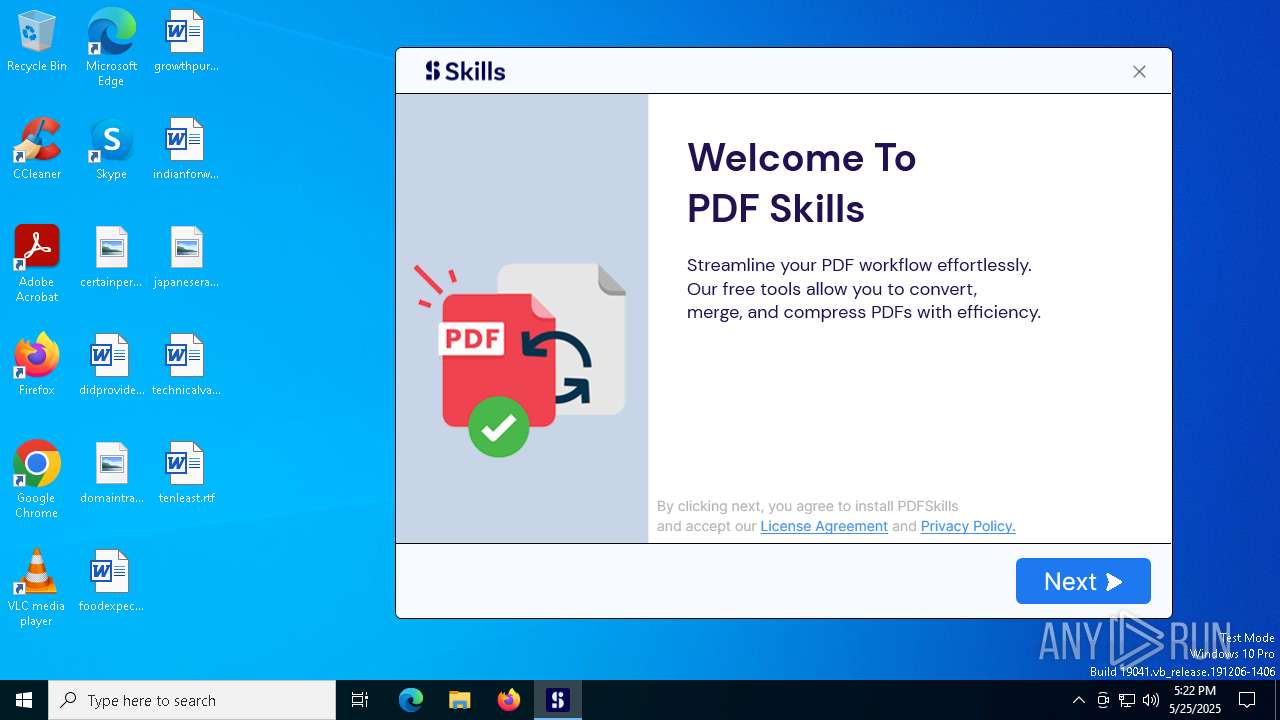Select the Firefox desktop shortcut
Viewport: 1280px width, 720px height.
pyautogui.click(x=37, y=366)
